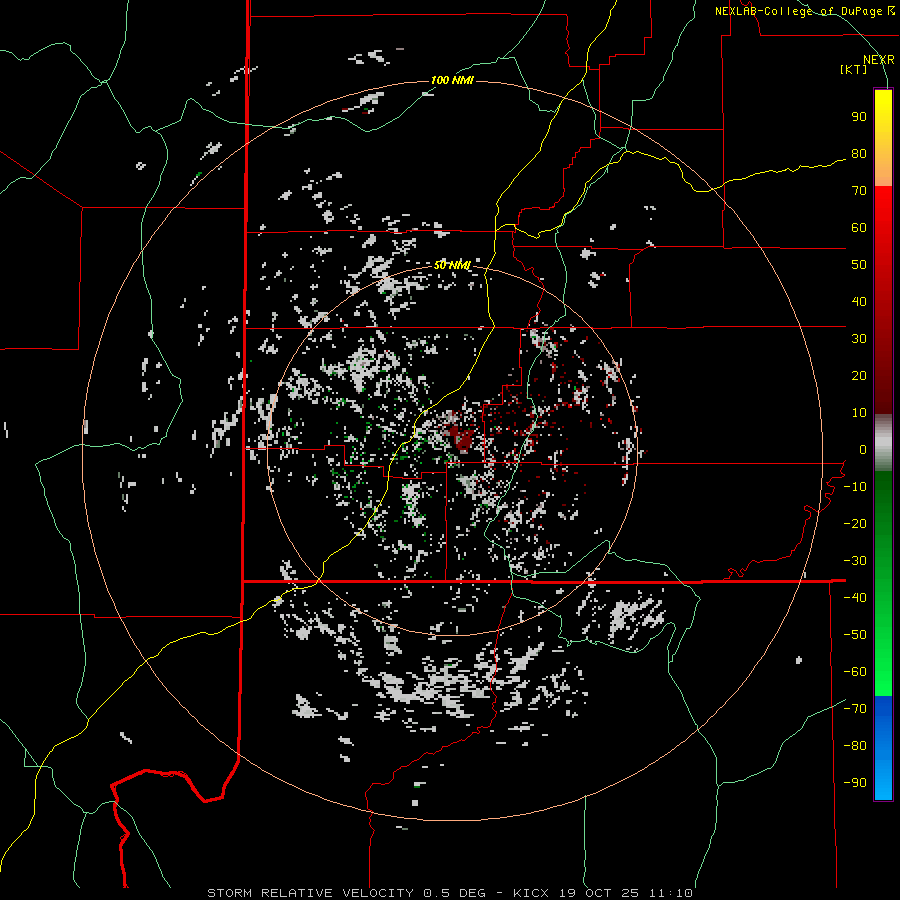
Task: Click the 40 value on velocity scale
Action: coord(859,301)
